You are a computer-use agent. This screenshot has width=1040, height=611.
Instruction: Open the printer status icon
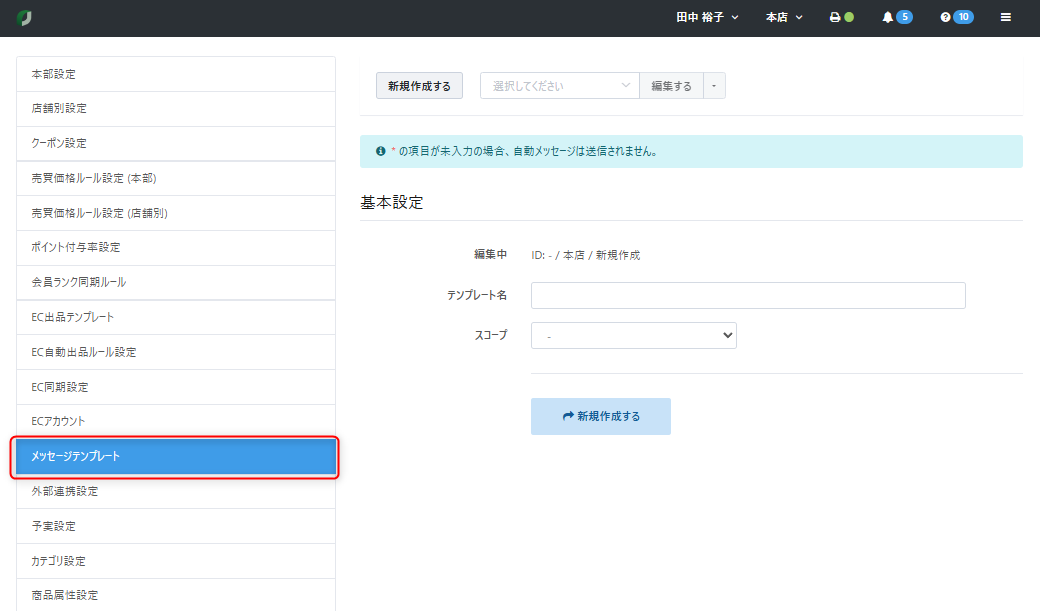(835, 18)
